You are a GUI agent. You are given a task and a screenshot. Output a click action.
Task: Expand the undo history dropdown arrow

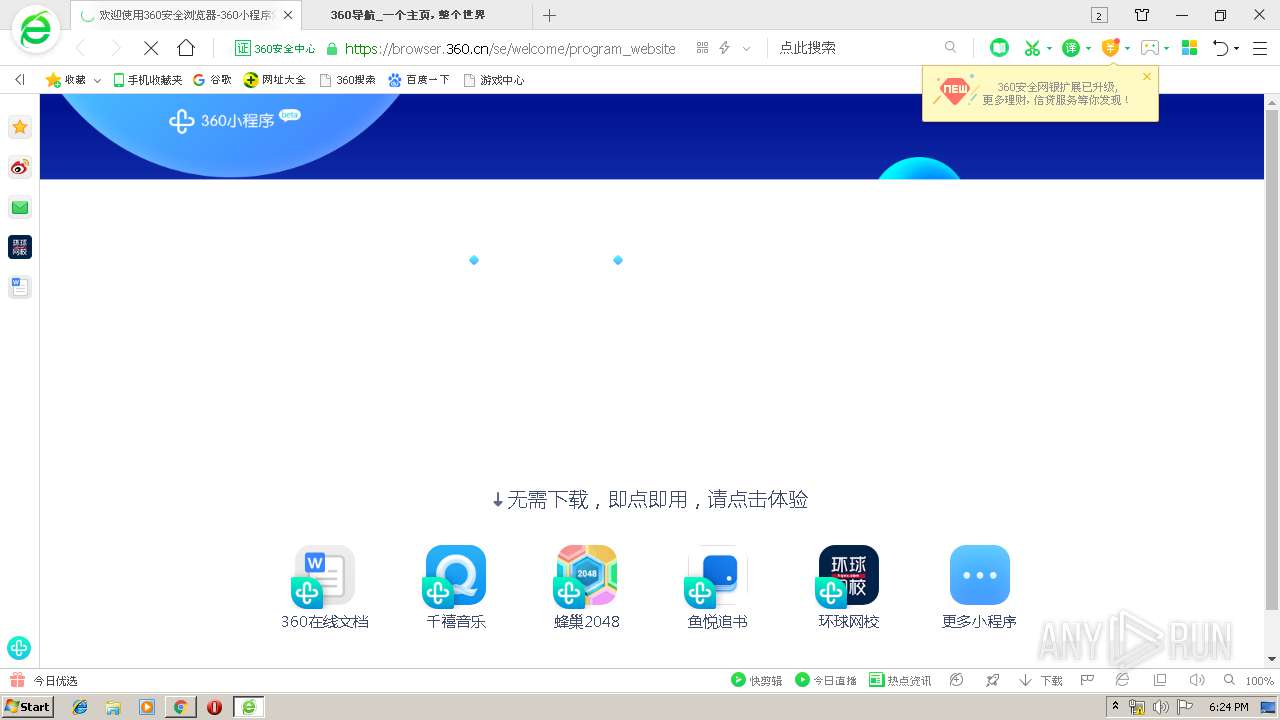pyautogui.click(x=1237, y=48)
